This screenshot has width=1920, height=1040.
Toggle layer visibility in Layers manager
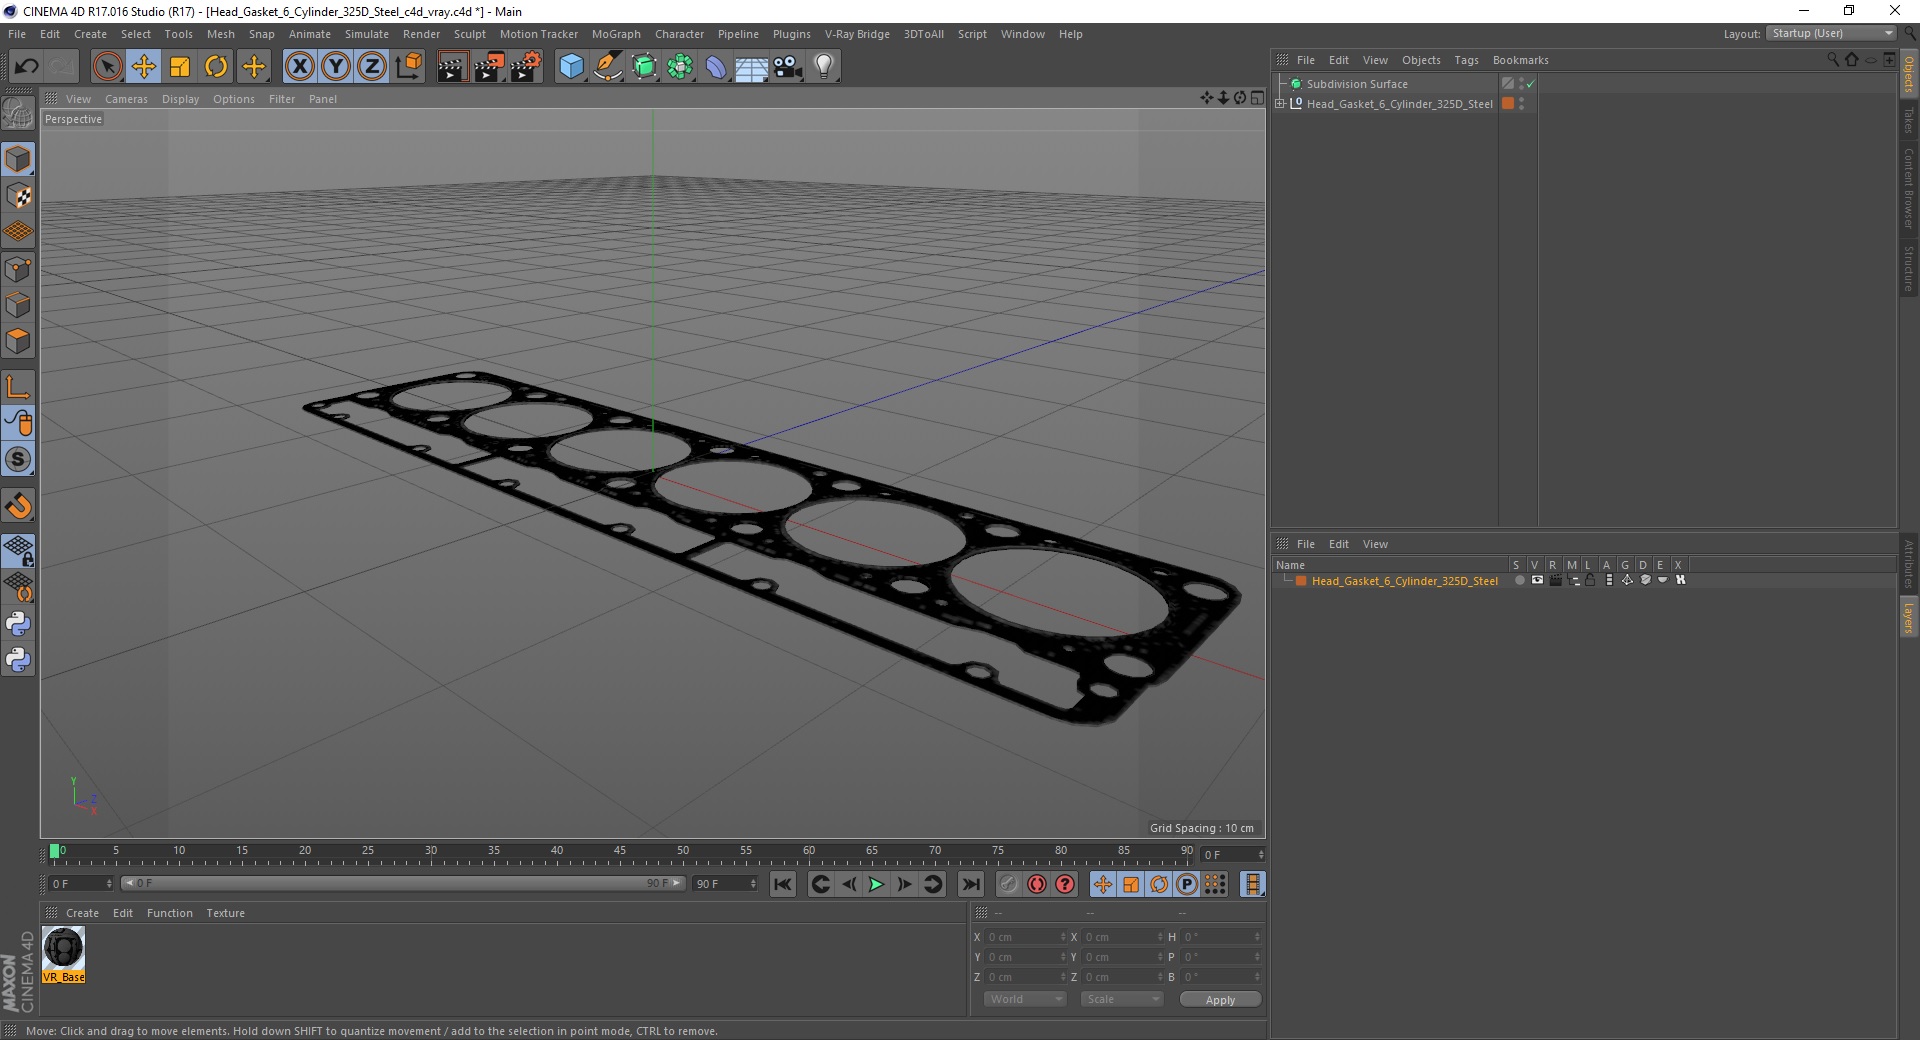coord(1538,580)
